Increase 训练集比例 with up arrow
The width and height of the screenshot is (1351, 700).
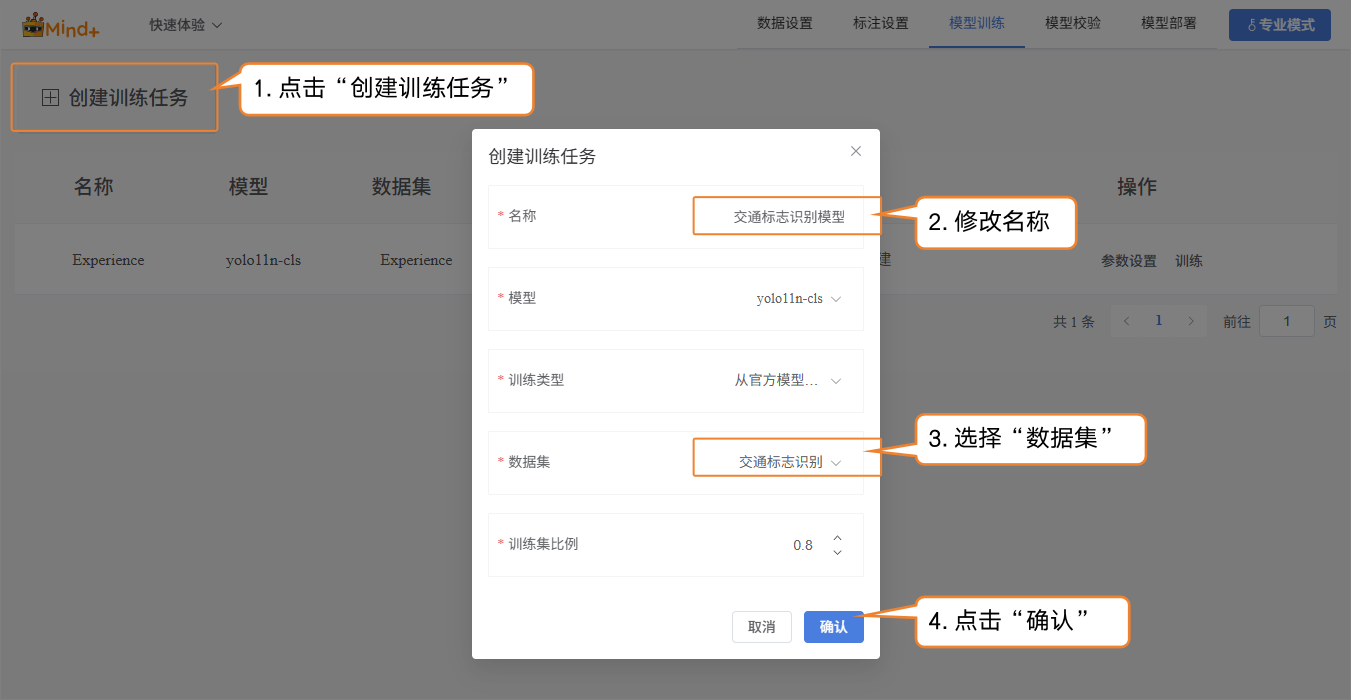(837, 538)
